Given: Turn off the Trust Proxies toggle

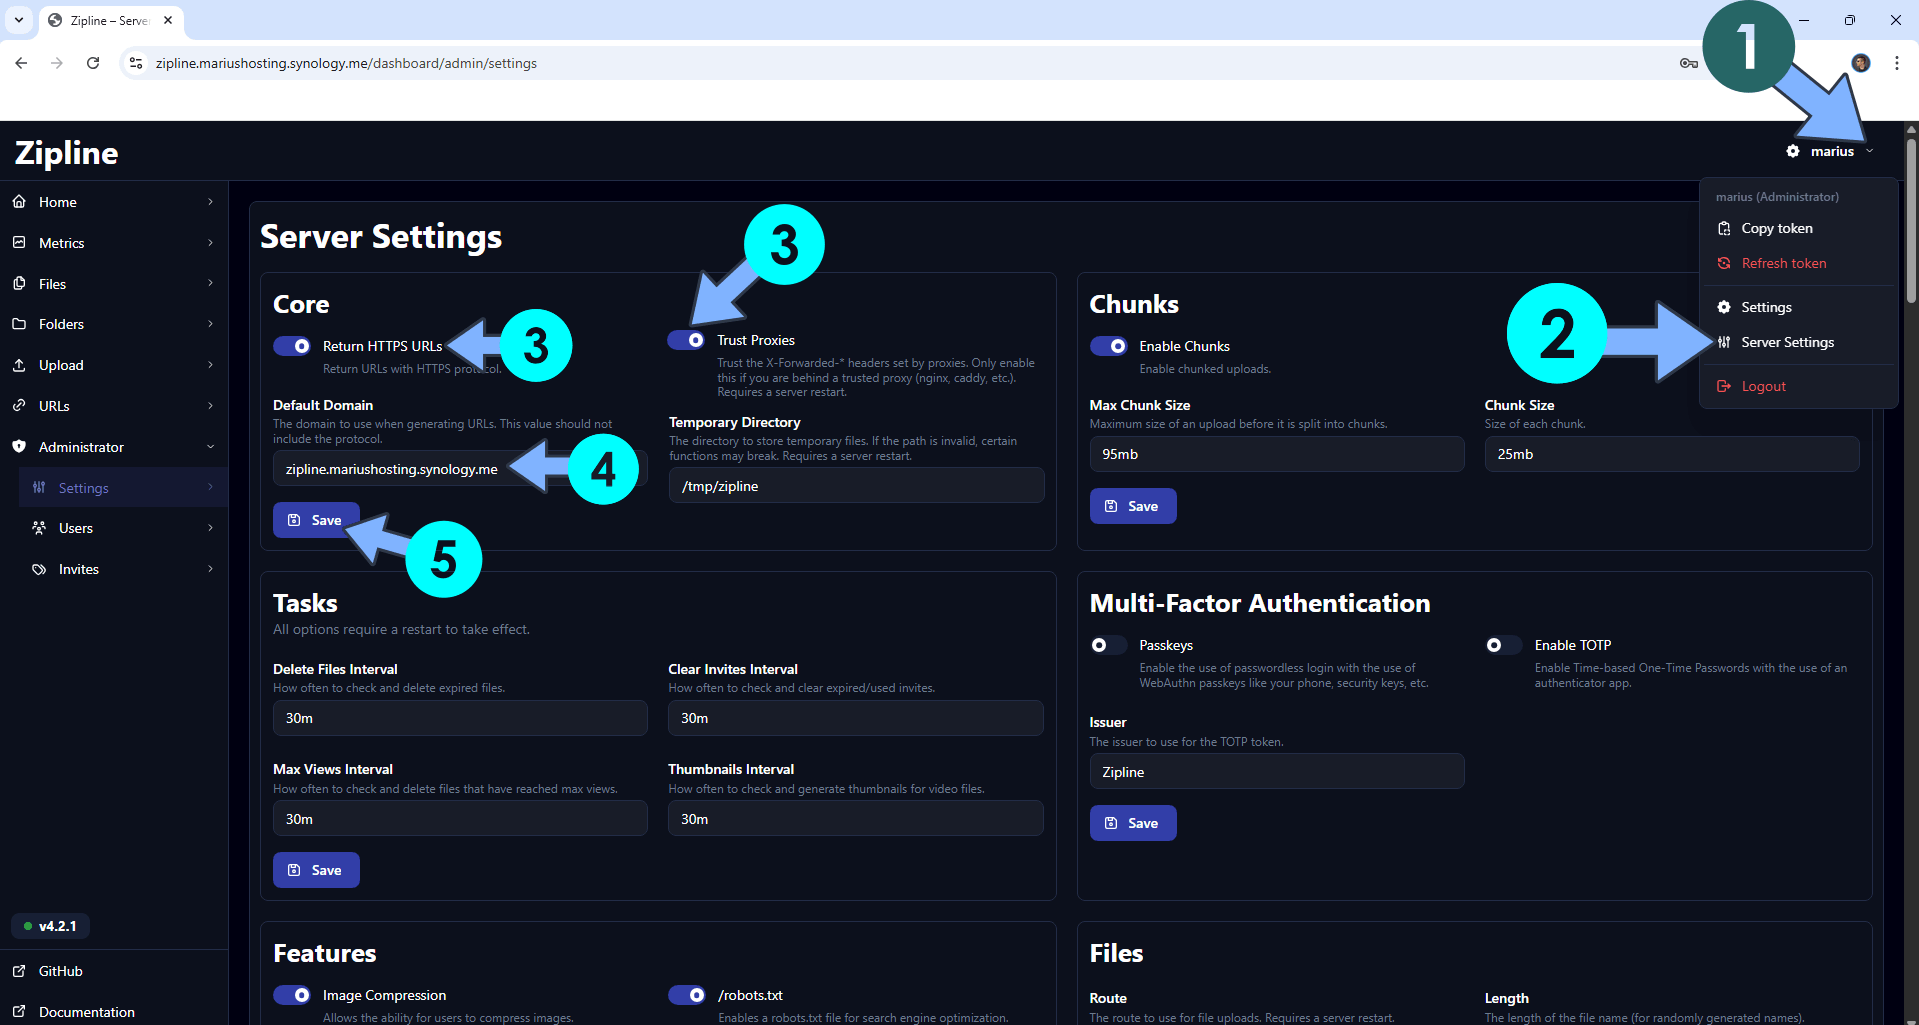Looking at the screenshot, I should click(x=688, y=340).
